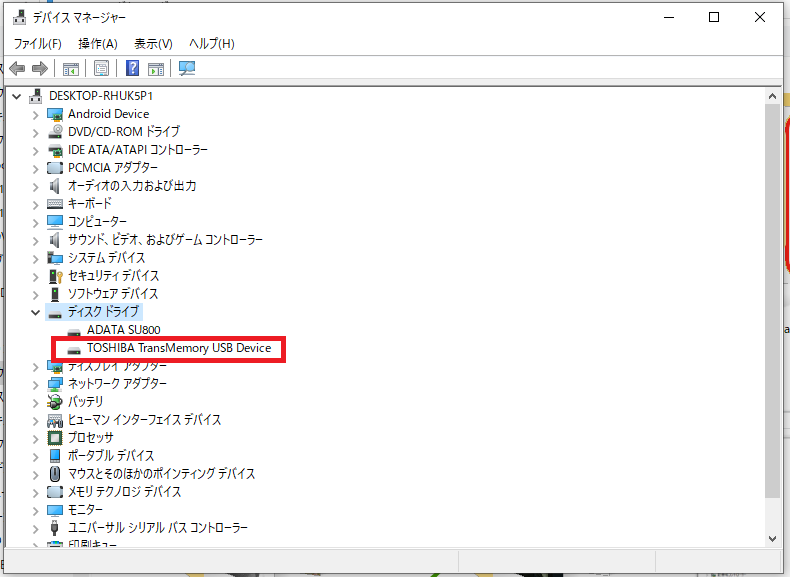Open the ヘルプ(H) menu

(x=212, y=44)
